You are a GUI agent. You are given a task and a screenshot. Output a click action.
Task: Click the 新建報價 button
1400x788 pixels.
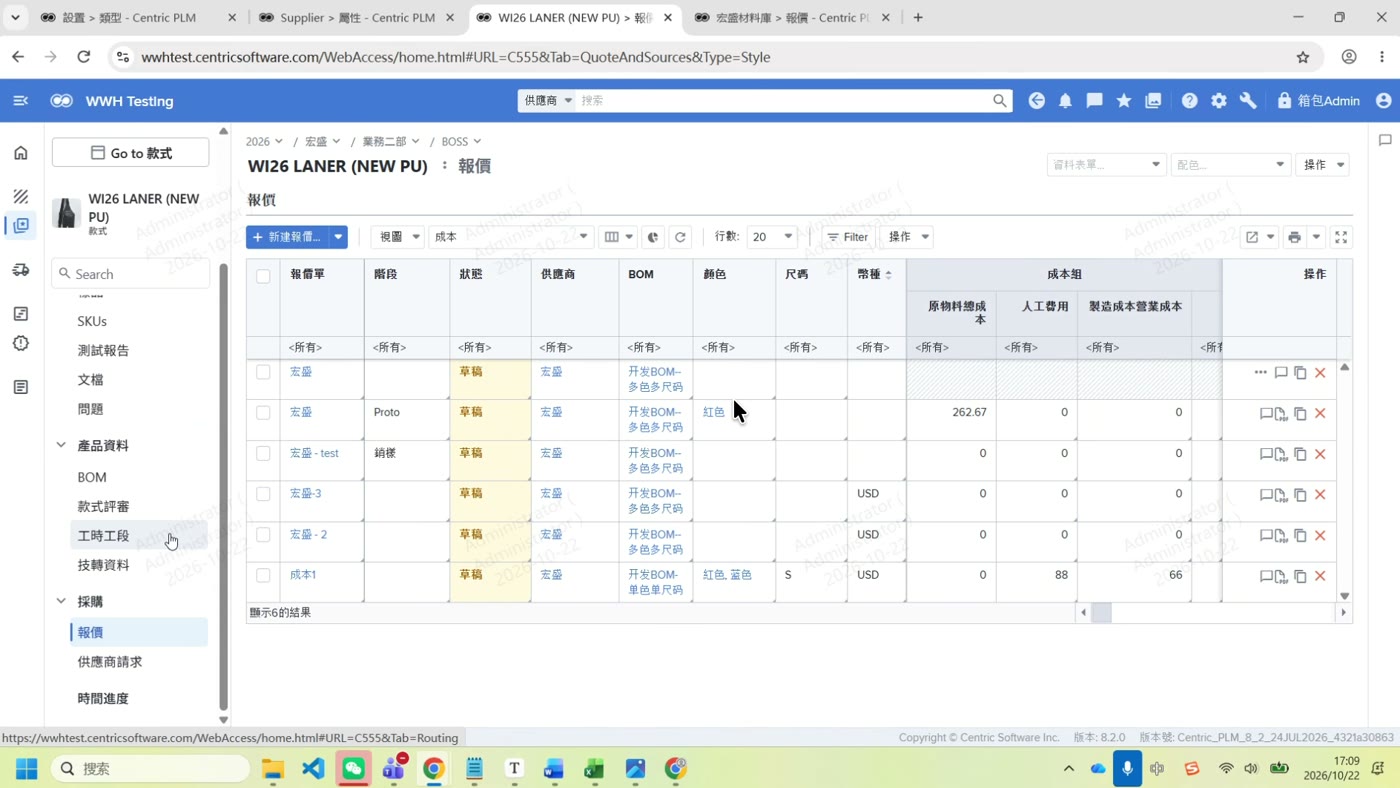click(287, 237)
